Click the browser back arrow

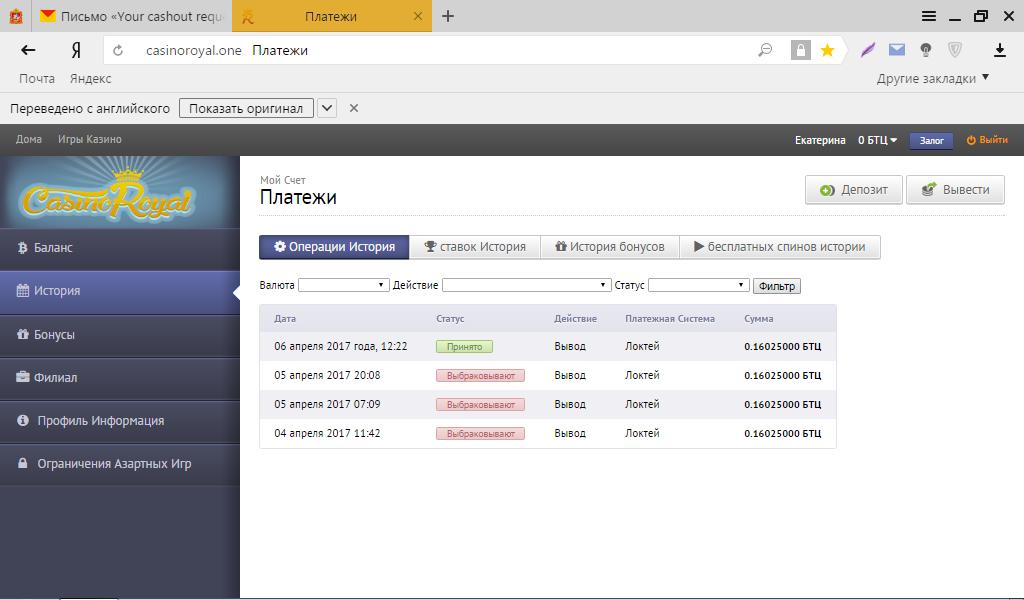pyautogui.click(x=28, y=50)
